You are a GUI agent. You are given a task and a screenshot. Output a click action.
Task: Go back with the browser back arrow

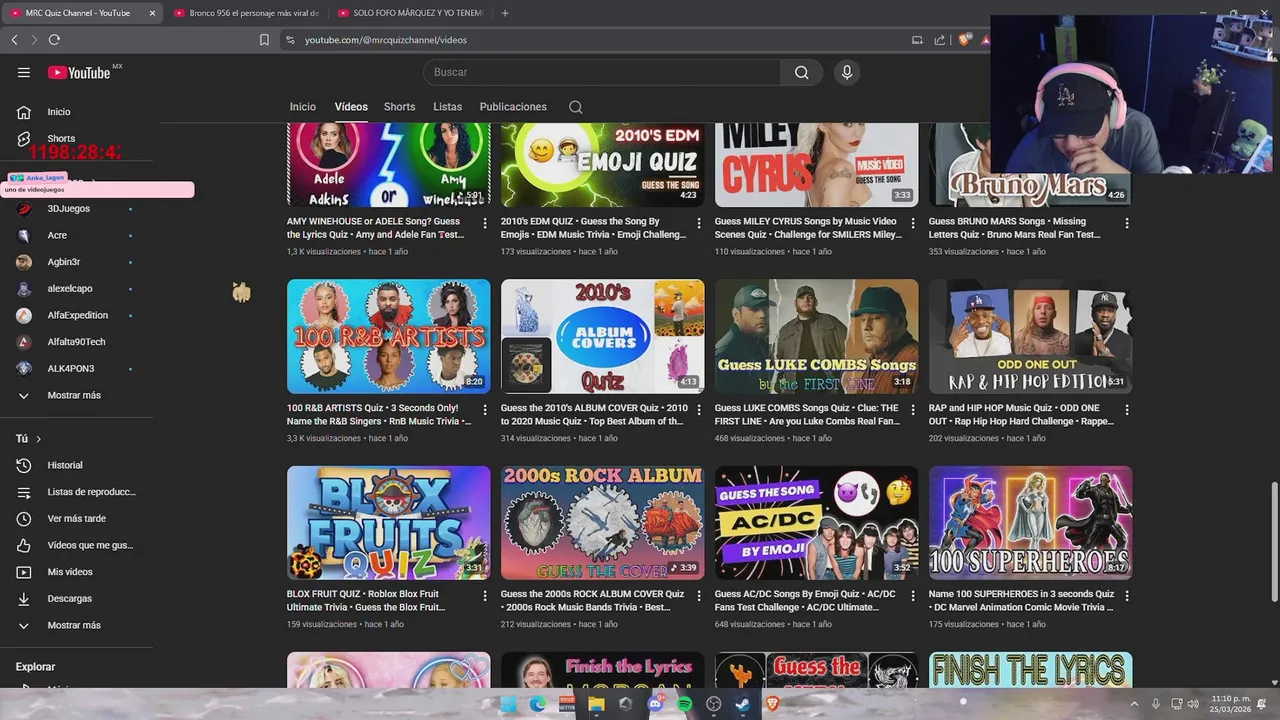14,40
